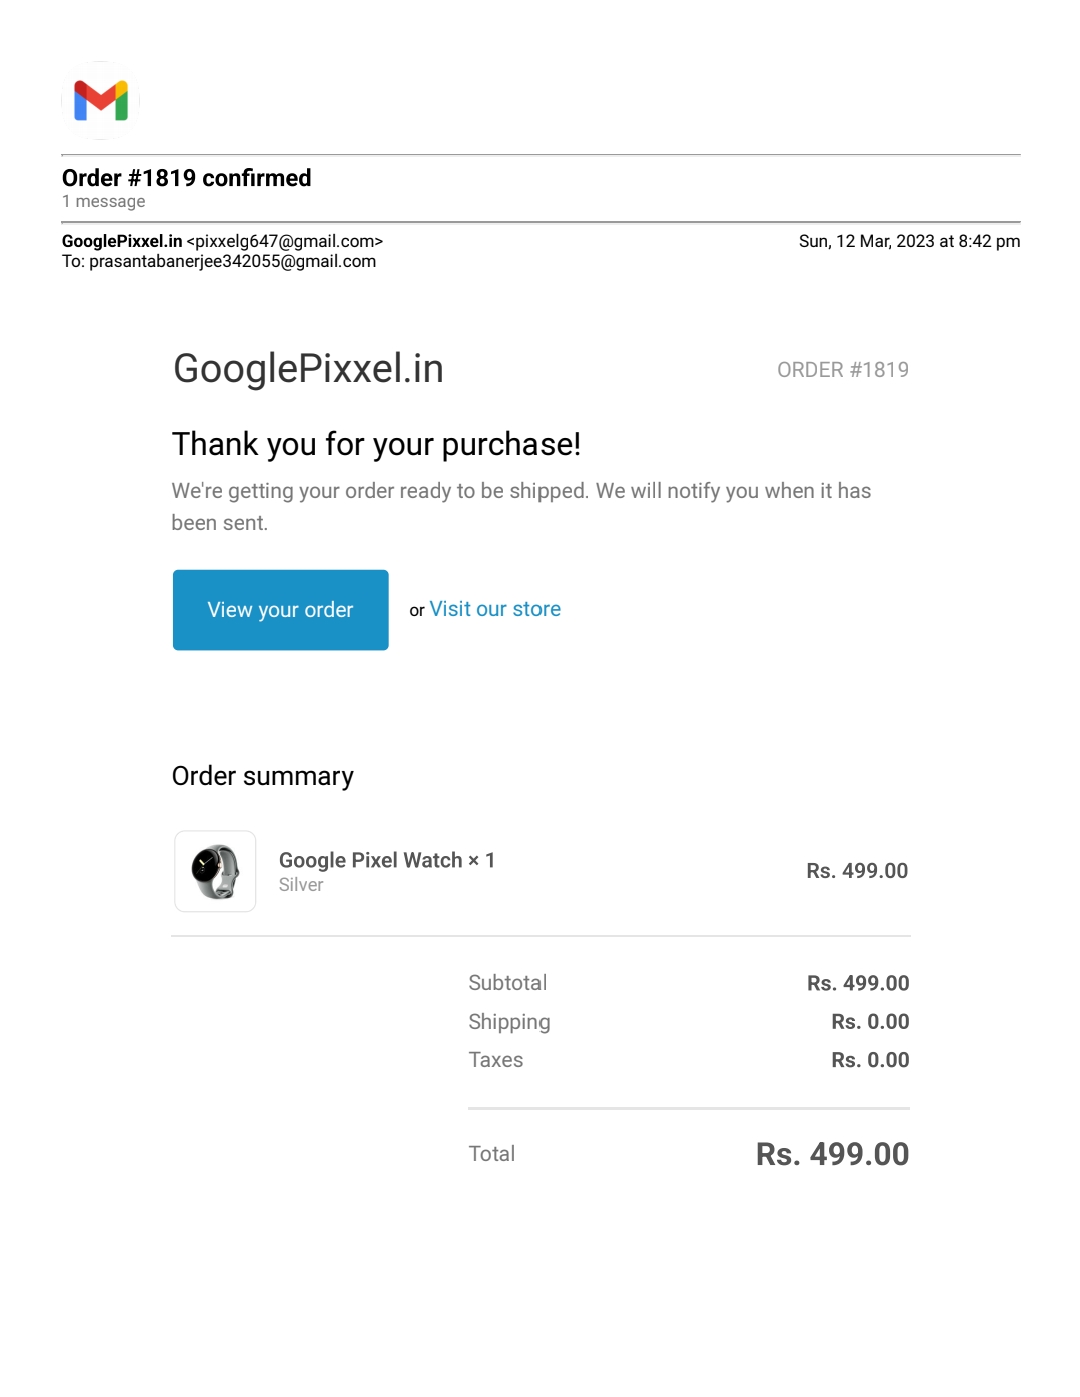Click the Gmail logo icon
Screen dimensions: 1080x1397
point(101,100)
